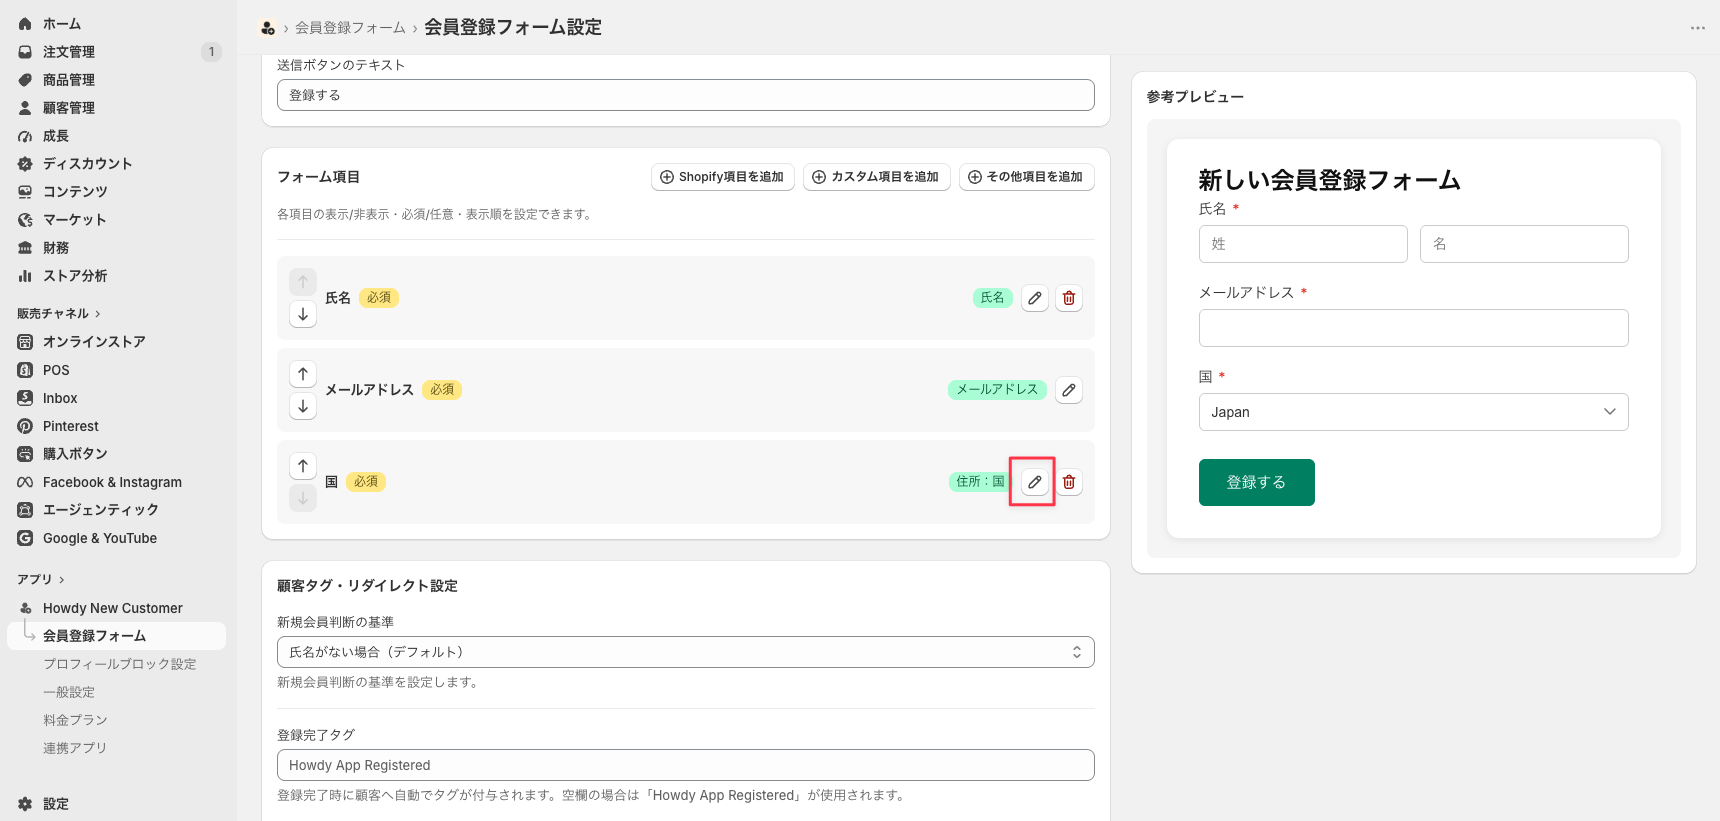Expand the Japan country dropdown
This screenshot has width=1720, height=821.
1413,412
